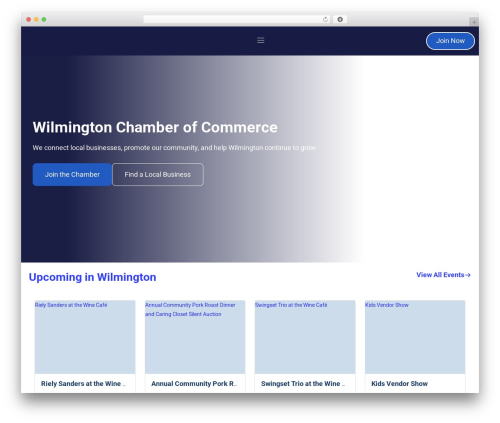Screen dimensions: 500x423
Task: Open the View All Events link
Action: point(443,275)
